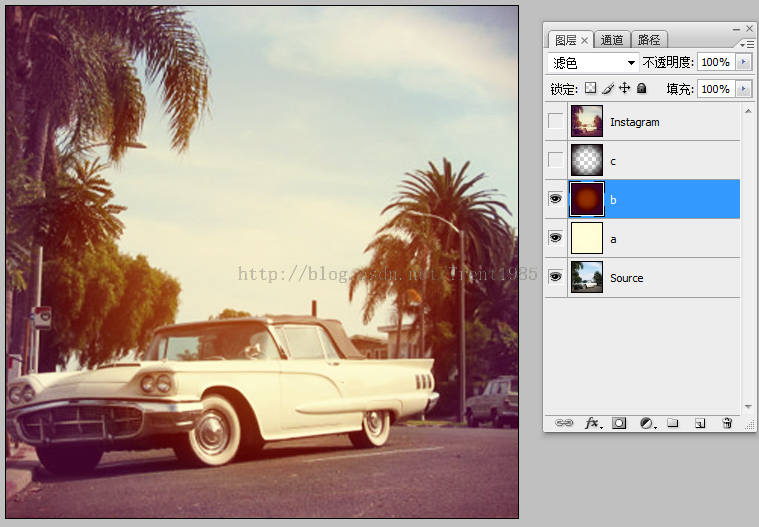759x527 pixels.
Task: Hide layer b using eye icon
Action: pyautogui.click(x=555, y=200)
